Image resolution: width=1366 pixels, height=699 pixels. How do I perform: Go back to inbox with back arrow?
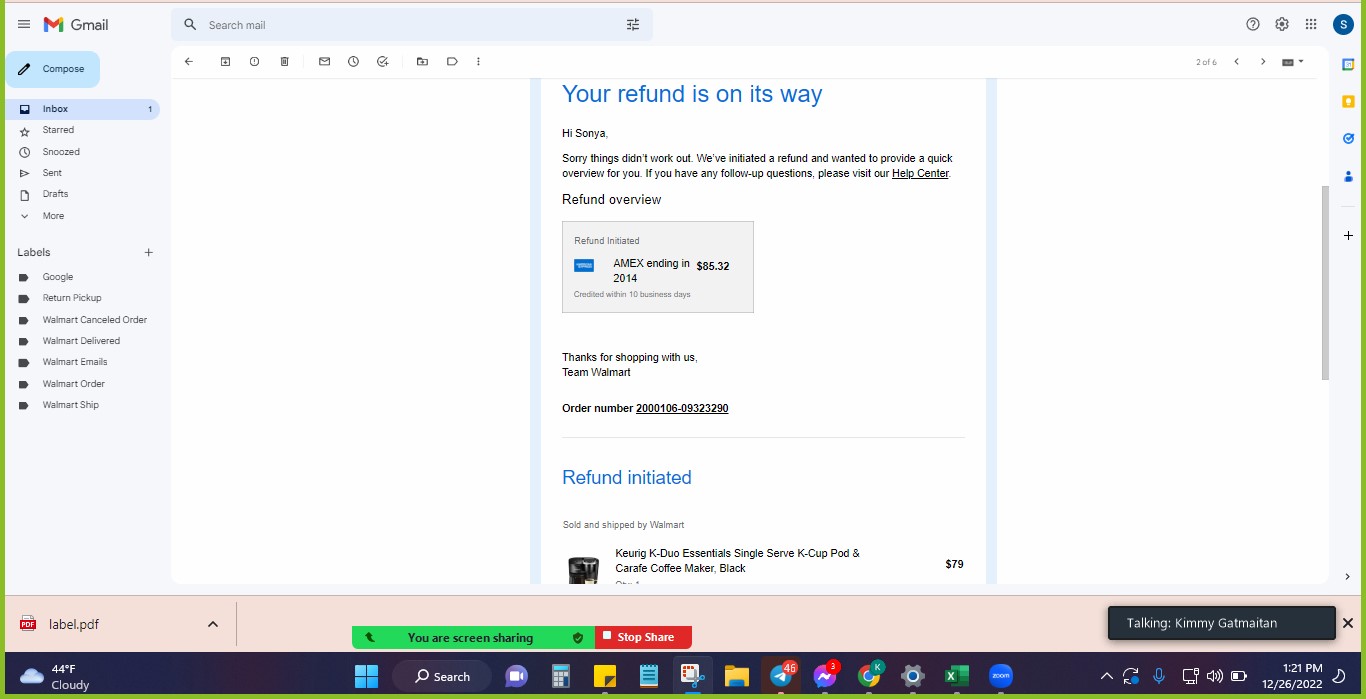point(189,62)
